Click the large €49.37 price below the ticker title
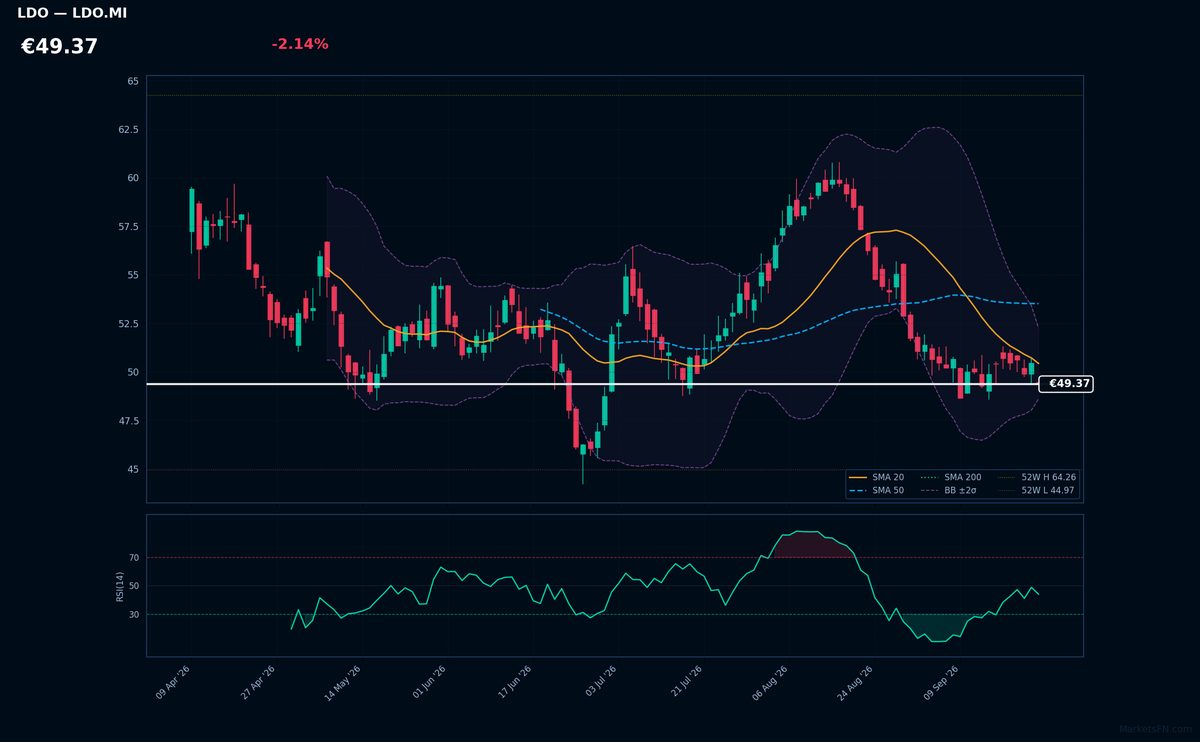This screenshot has width=1200, height=742. [60, 47]
